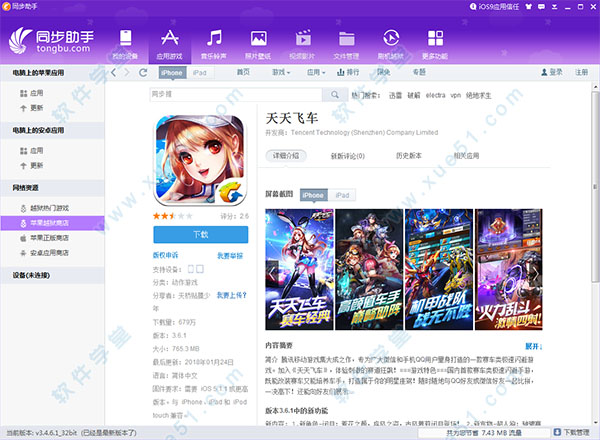Viewport: 600px width, 440px height.
Task: Open 照片壁纸 photo wallpaper section
Action: tap(259, 43)
